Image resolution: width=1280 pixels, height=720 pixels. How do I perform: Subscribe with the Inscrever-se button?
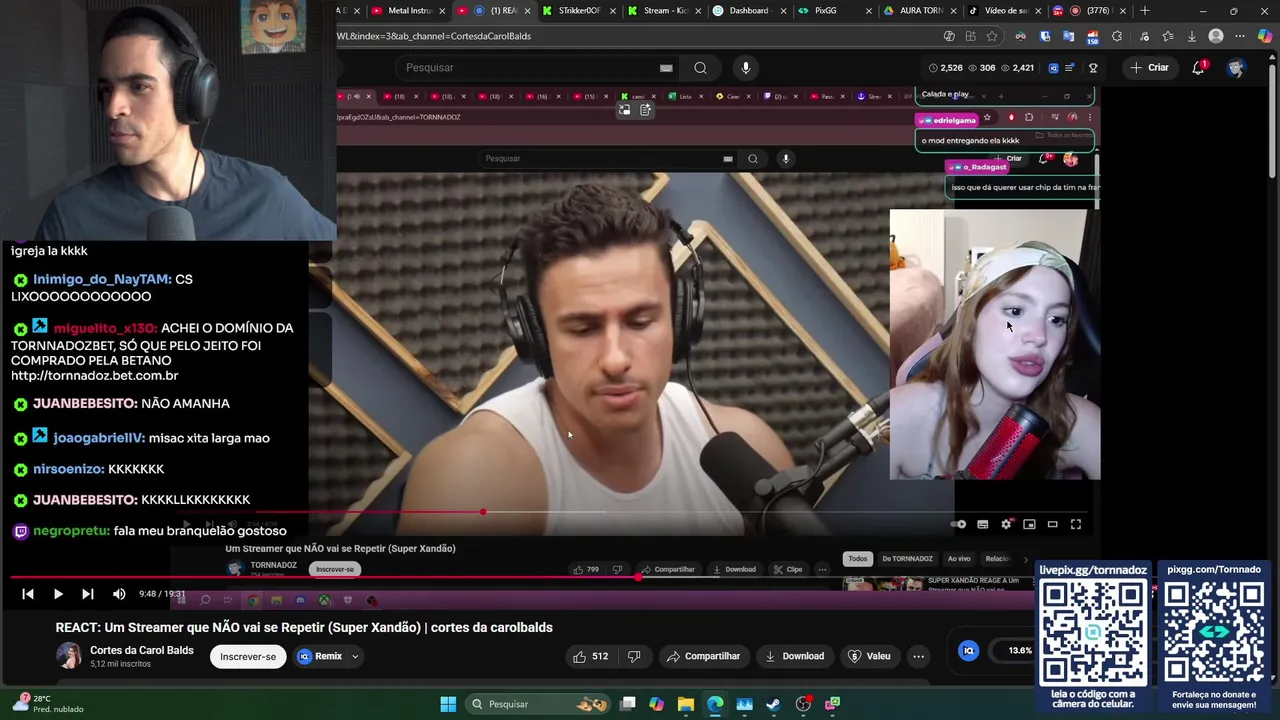coord(248,656)
